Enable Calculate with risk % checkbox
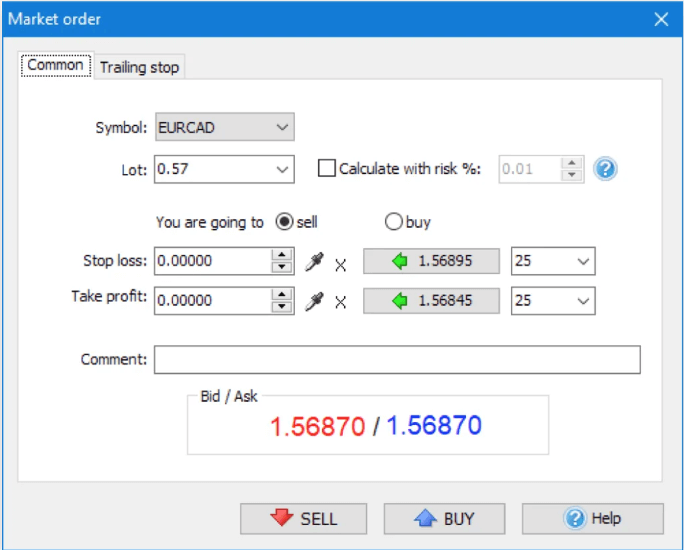684x550 pixels. coord(326,169)
